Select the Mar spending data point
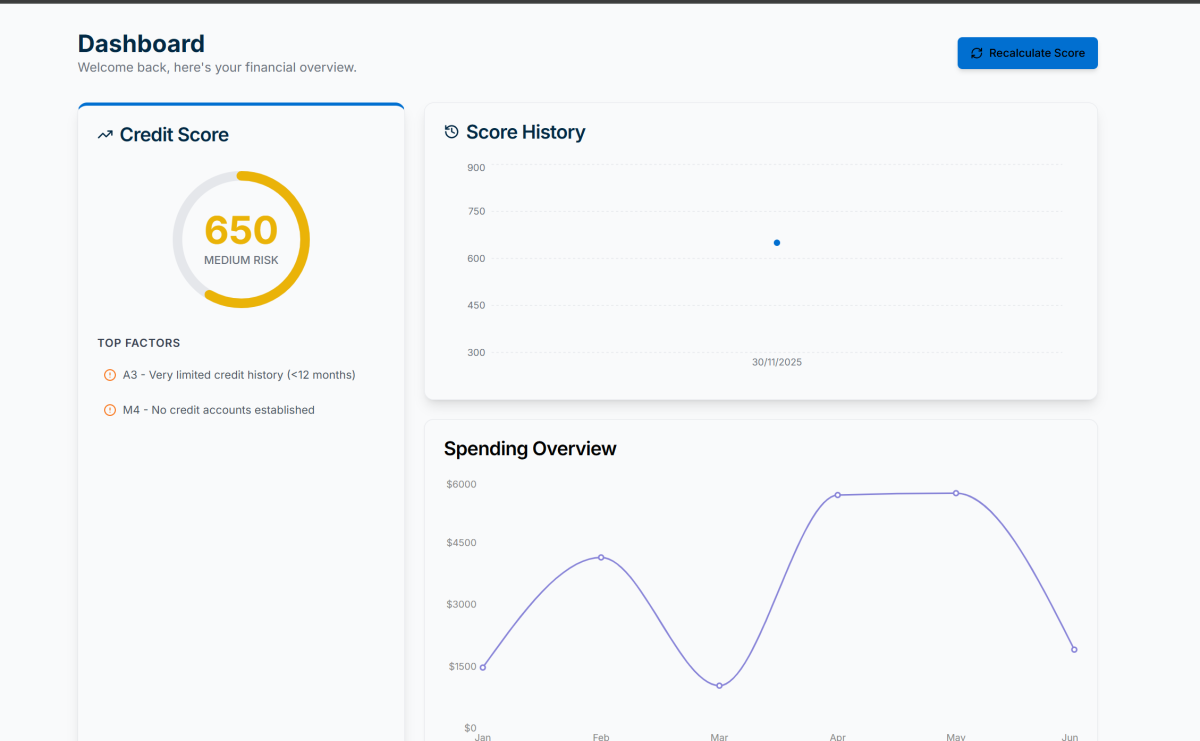 pos(719,686)
